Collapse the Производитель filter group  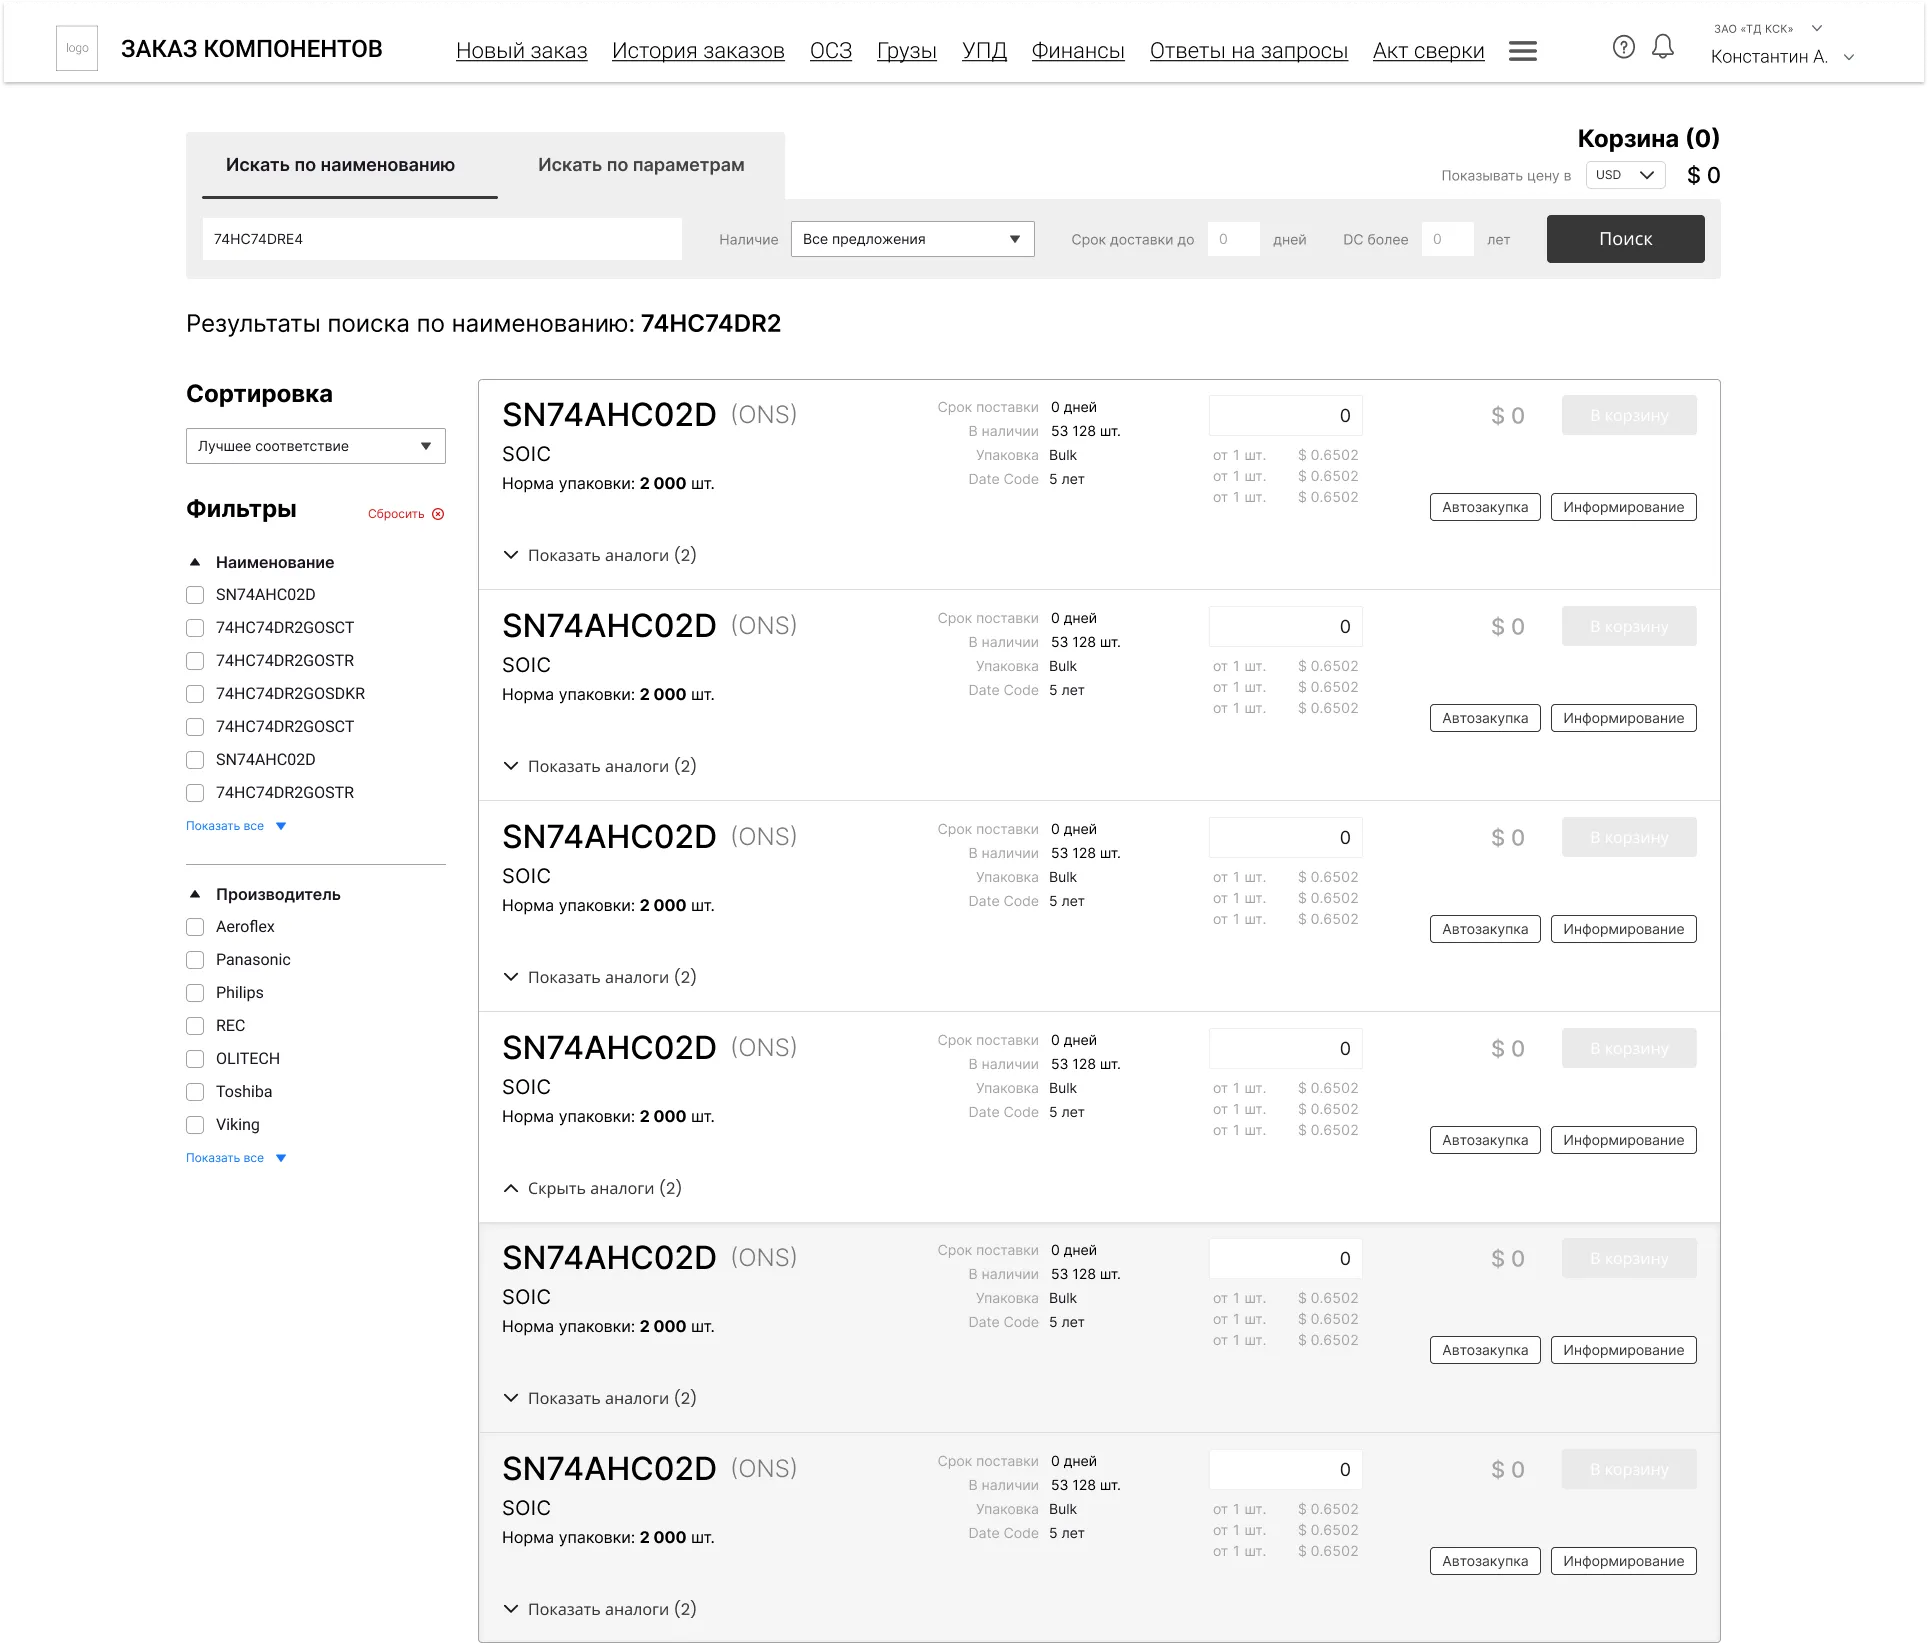(x=195, y=894)
